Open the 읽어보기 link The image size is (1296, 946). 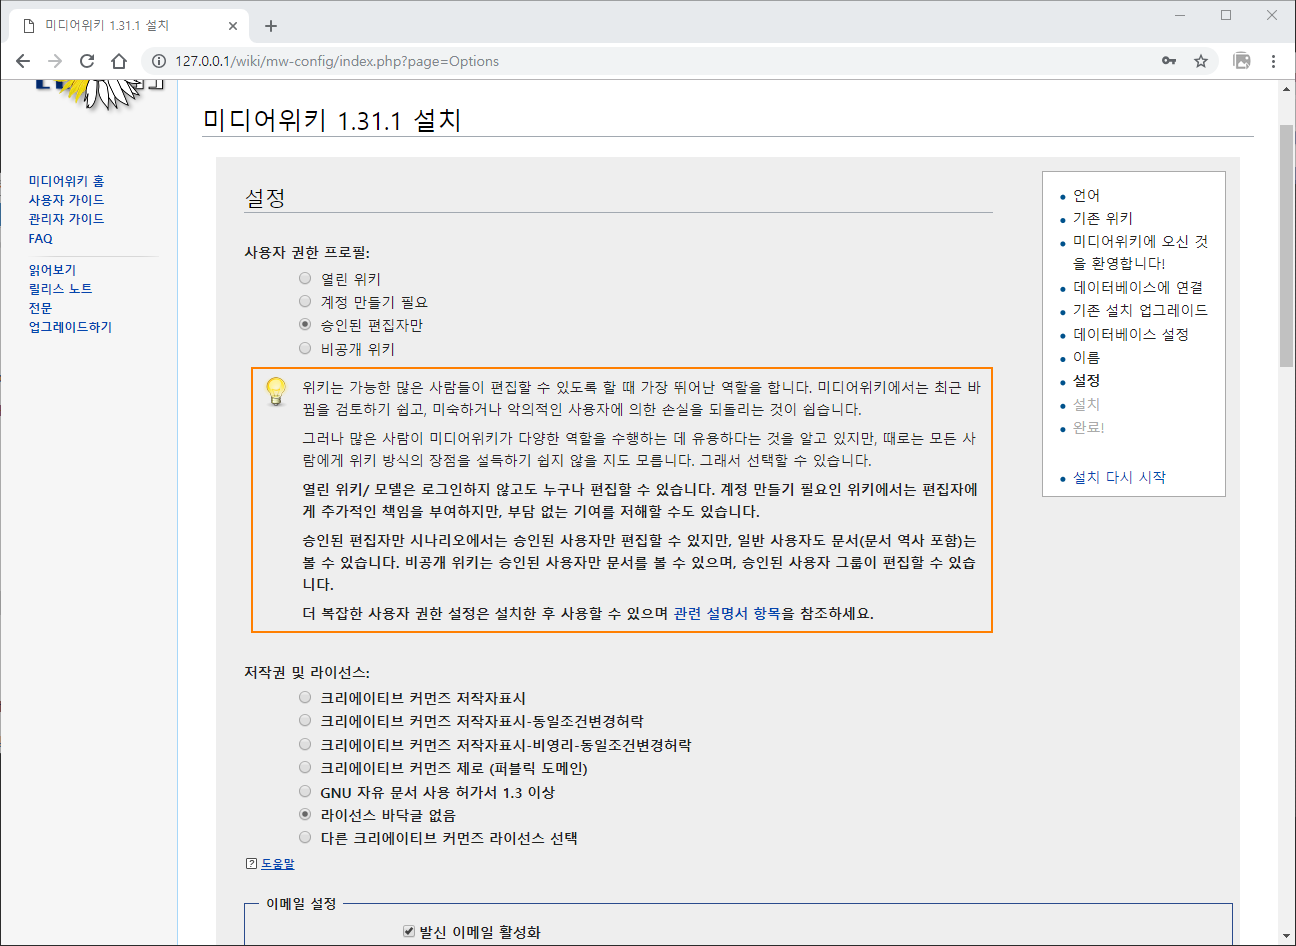(x=52, y=270)
